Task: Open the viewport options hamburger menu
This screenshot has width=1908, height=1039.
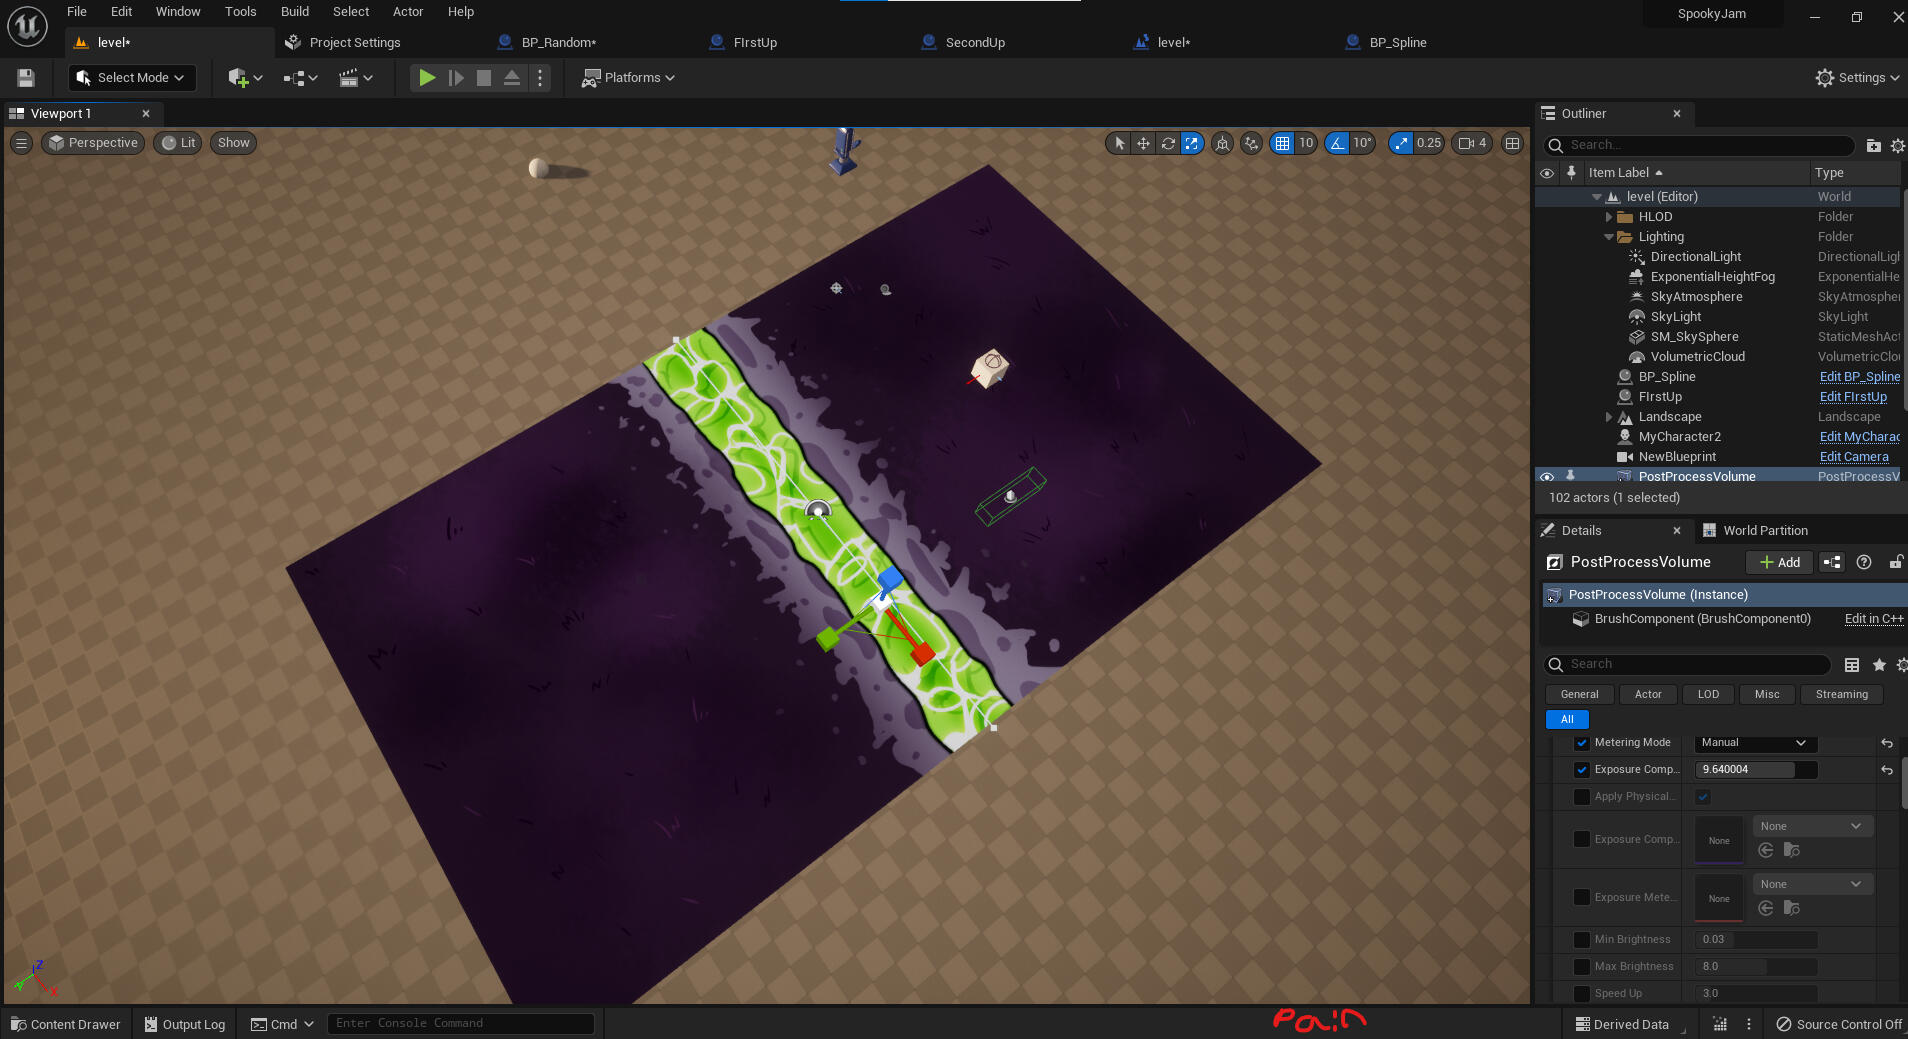Action: click(x=21, y=143)
